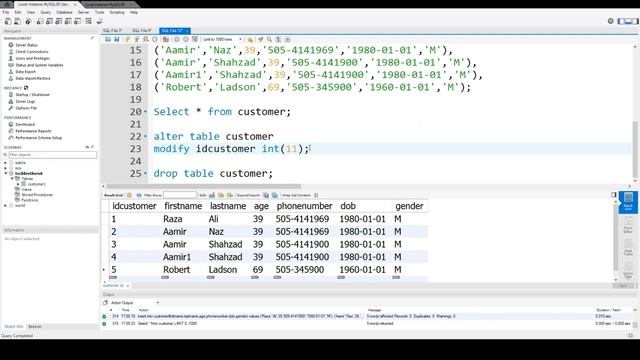Open the Limit to 1000 rows dropdown
This screenshot has height=360, width=640.
[x=222, y=40]
